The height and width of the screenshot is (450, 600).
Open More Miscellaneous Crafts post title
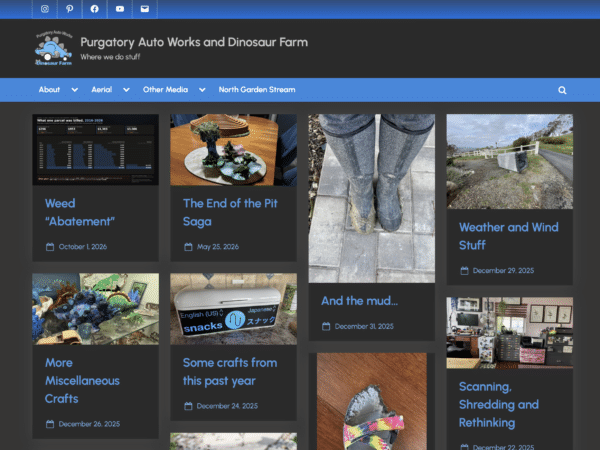pyautogui.click(x=82, y=381)
